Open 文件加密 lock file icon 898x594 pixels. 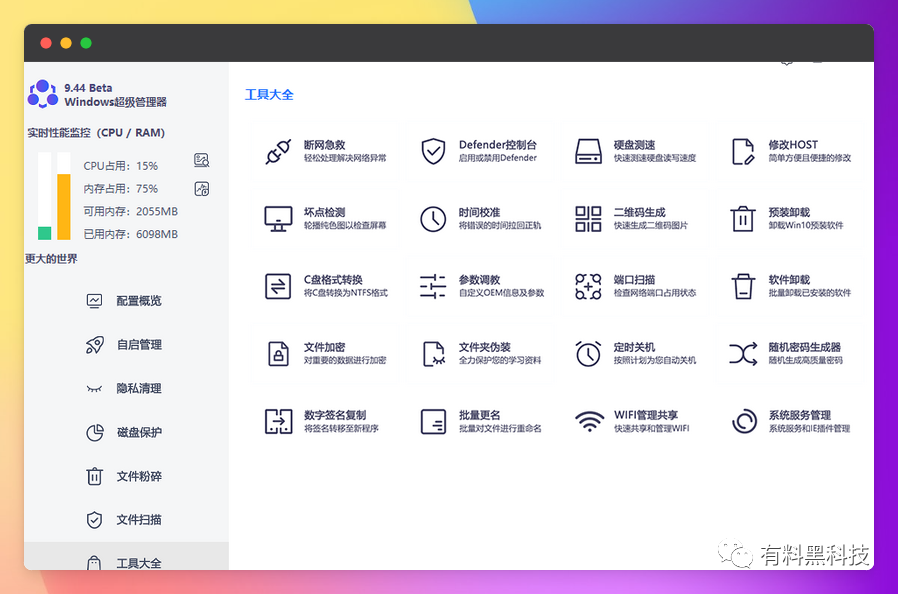(x=278, y=353)
